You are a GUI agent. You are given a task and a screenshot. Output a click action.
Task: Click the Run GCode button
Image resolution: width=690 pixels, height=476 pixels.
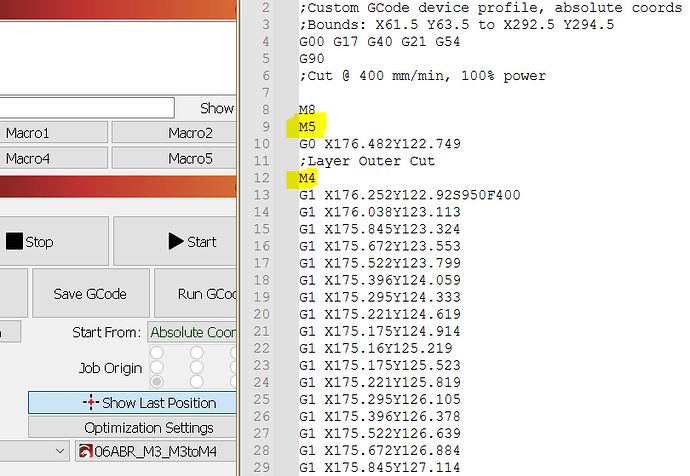196,293
